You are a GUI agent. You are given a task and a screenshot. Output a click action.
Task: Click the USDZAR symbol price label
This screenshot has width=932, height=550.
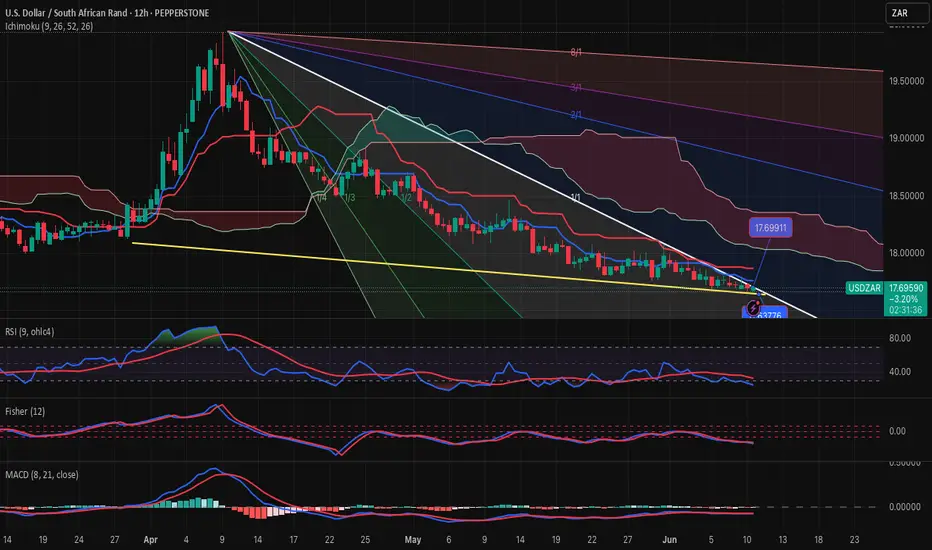coord(864,288)
